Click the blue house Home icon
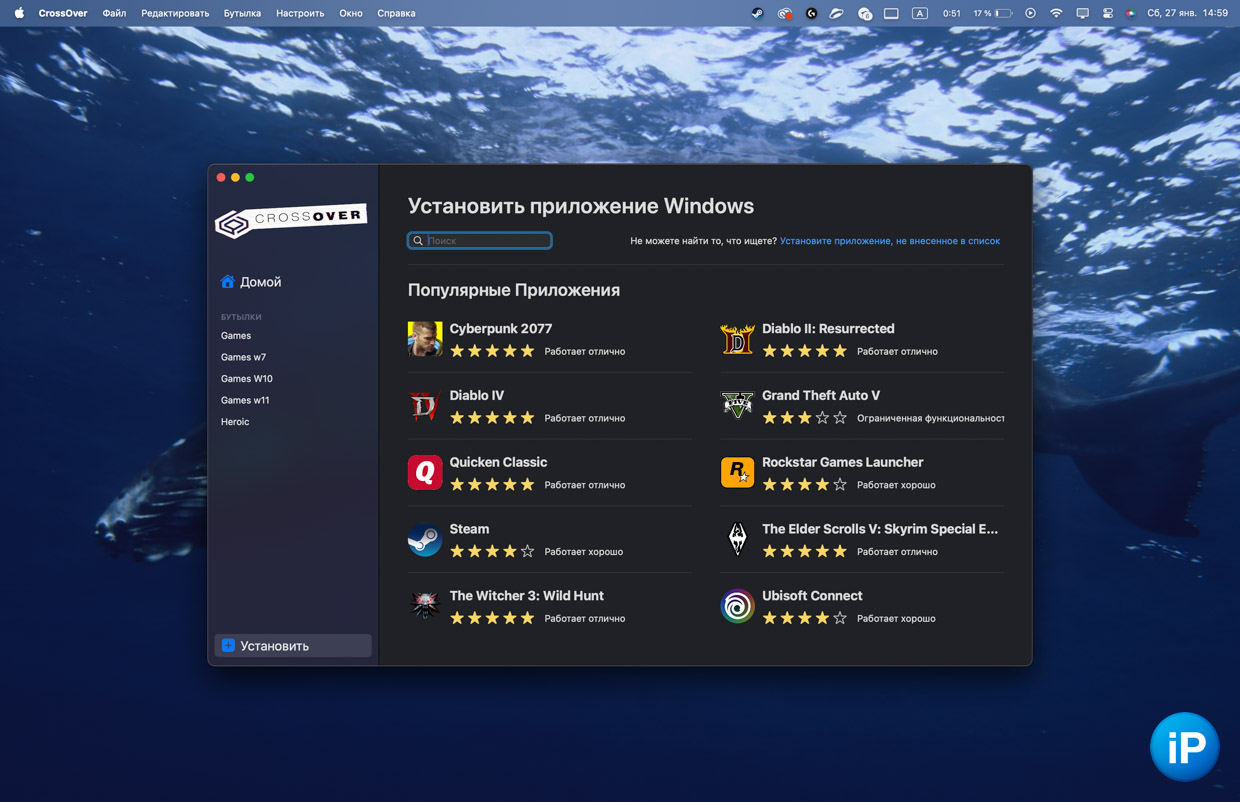The image size is (1240, 802). pos(228,281)
